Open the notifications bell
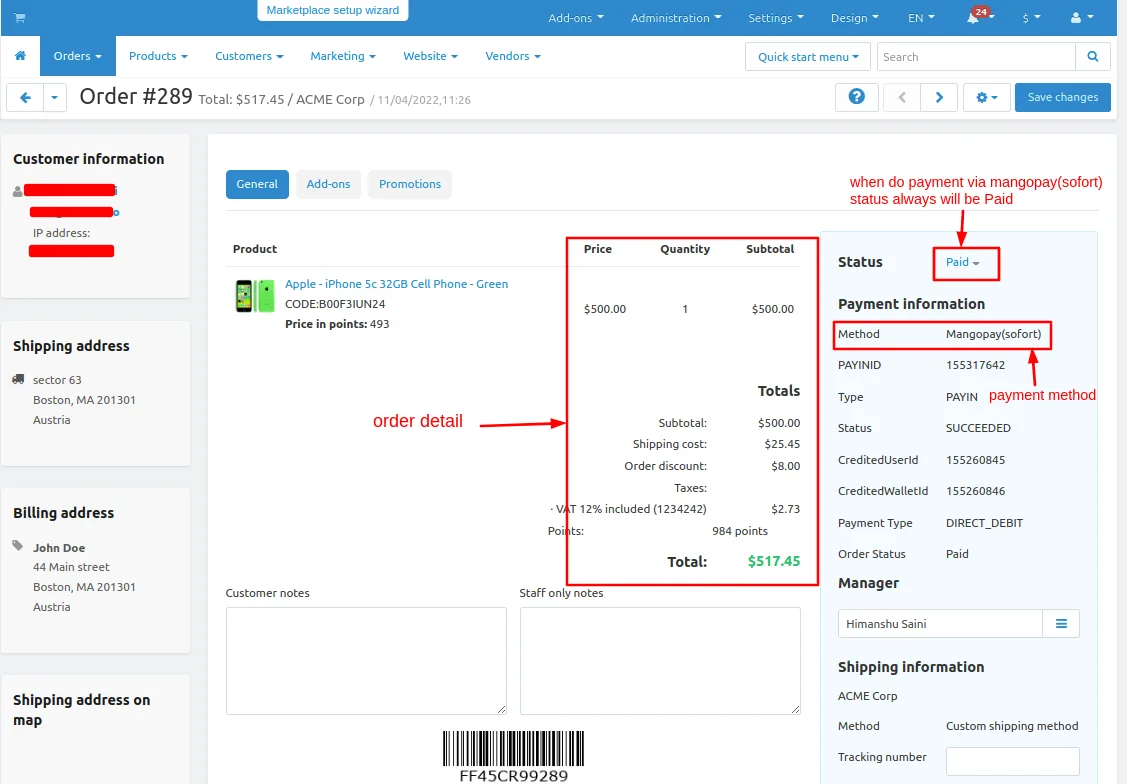 (973, 18)
